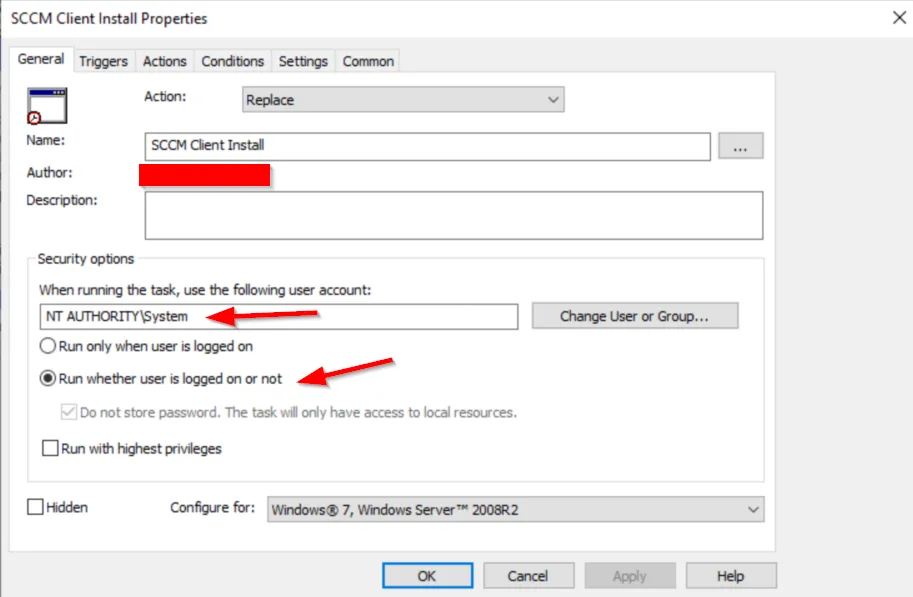Open the Actions tab
Screen dimensions: 913x597
click(x=165, y=61)
